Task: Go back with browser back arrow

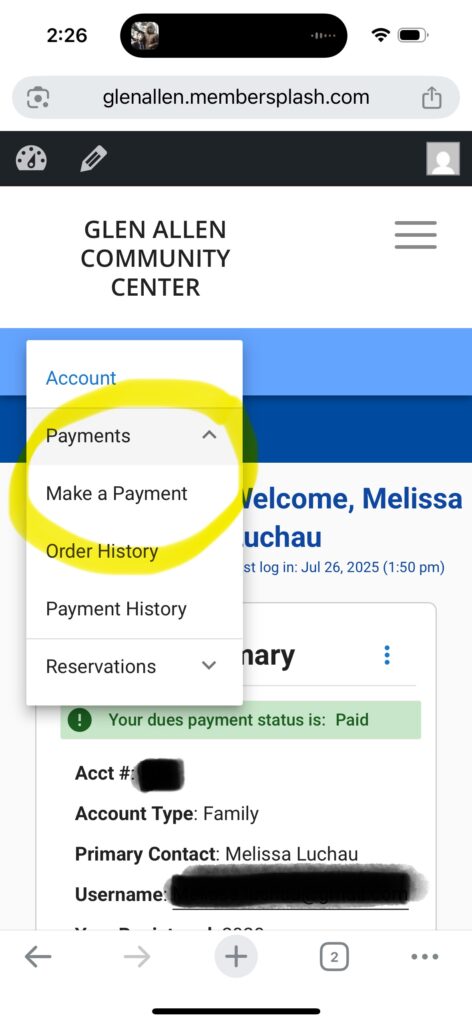Action: (38, 957)
